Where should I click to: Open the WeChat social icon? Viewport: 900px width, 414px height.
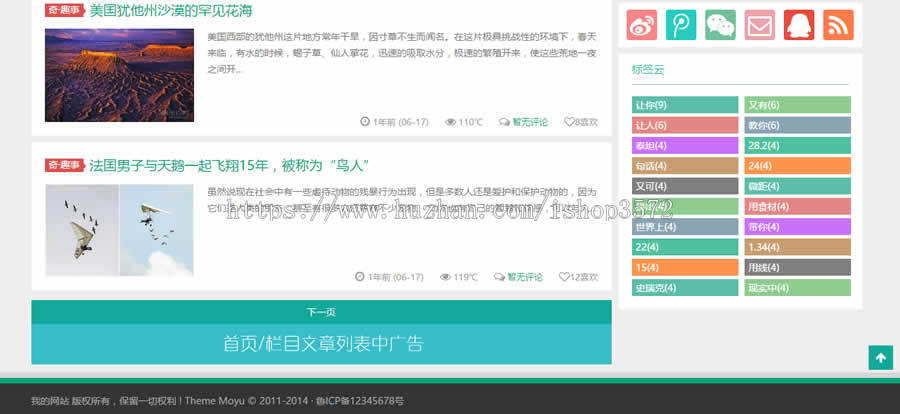pos(720,25)
